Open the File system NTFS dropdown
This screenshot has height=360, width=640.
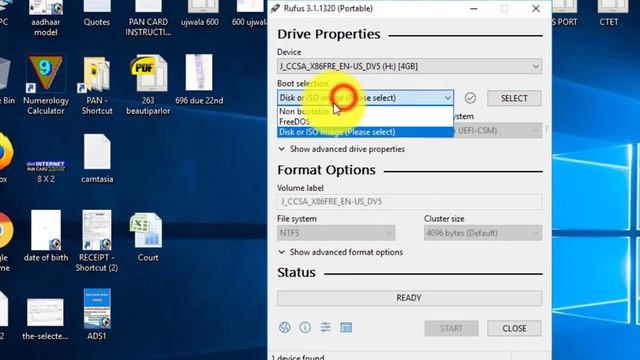[336, 233]
